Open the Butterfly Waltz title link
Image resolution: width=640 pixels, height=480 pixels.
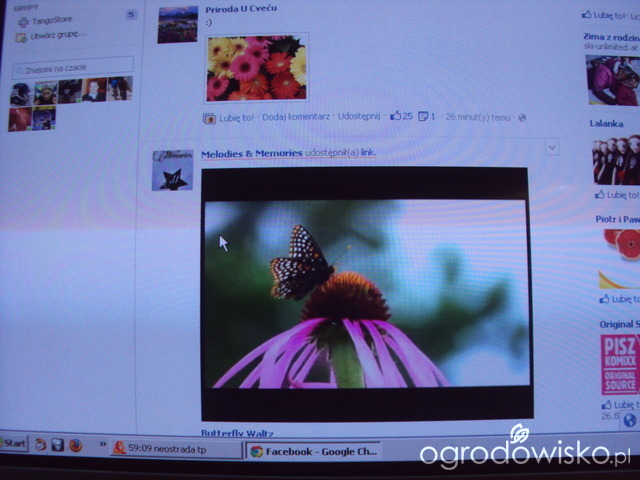coord(237,433)
